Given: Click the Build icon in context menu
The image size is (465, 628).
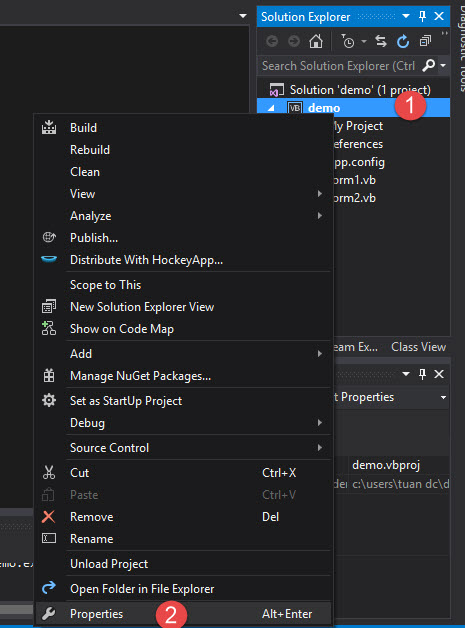Looking at the screenshot, I should (x=49, y=127).
